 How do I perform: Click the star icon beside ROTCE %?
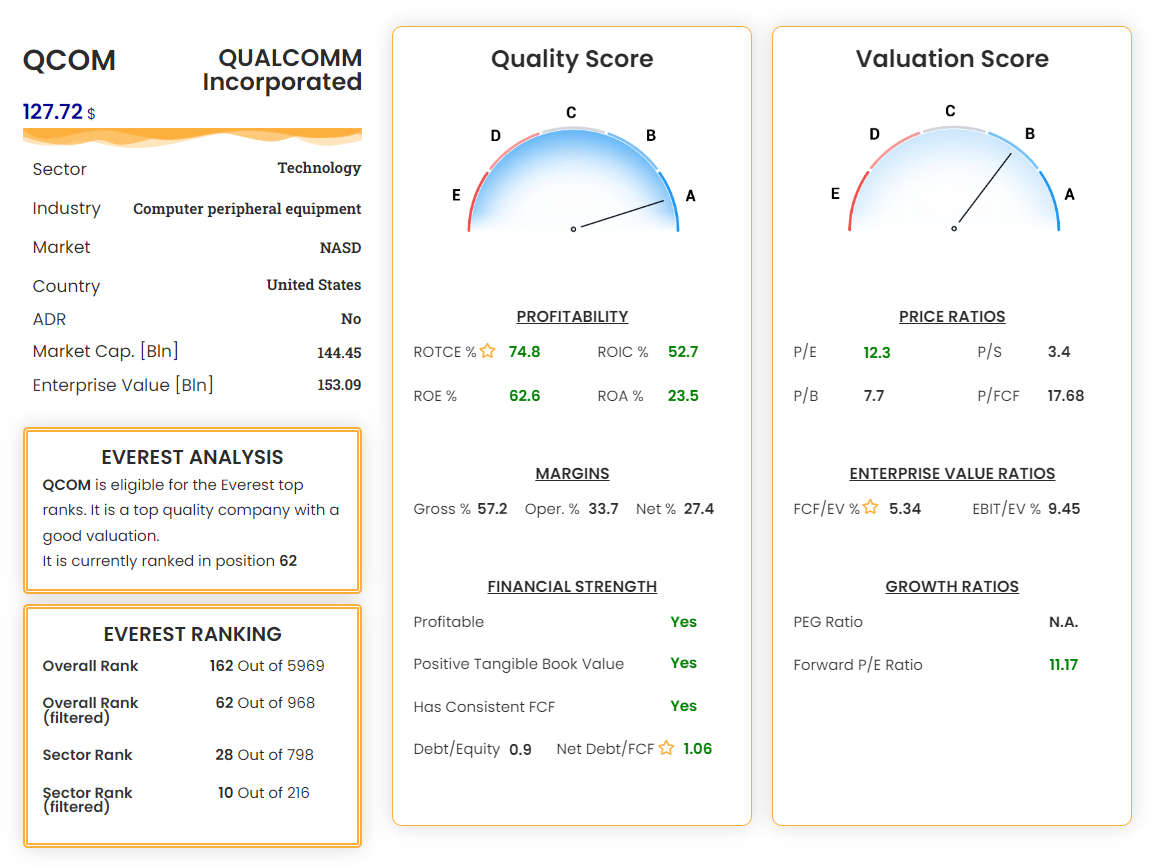[487, 351]
